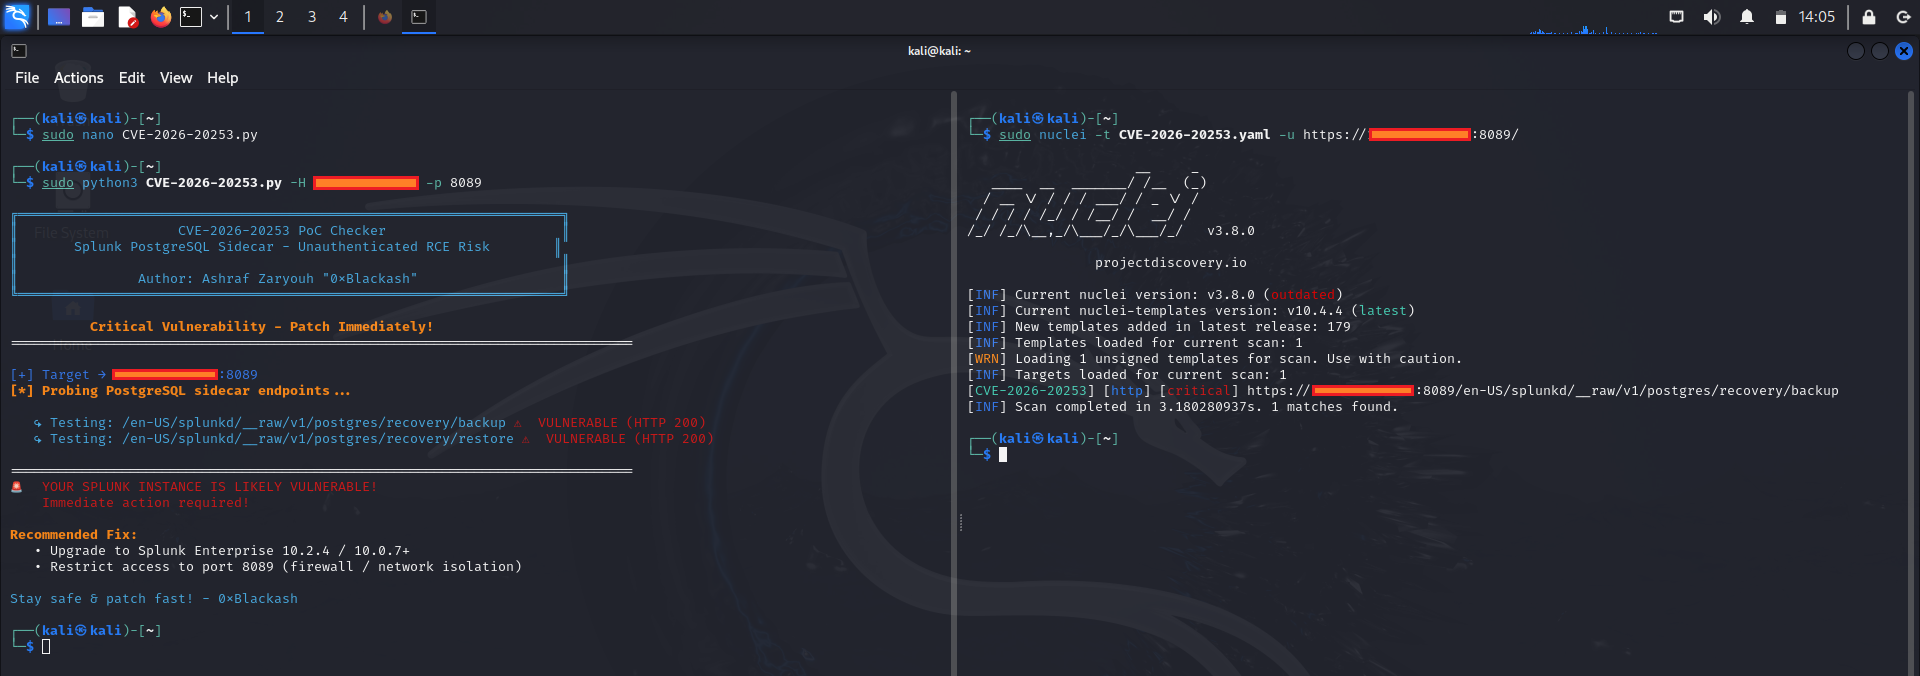Launch the text editor panel icon
The image size is (1920, 676).
pyautogui.click(x=127, y=17)
